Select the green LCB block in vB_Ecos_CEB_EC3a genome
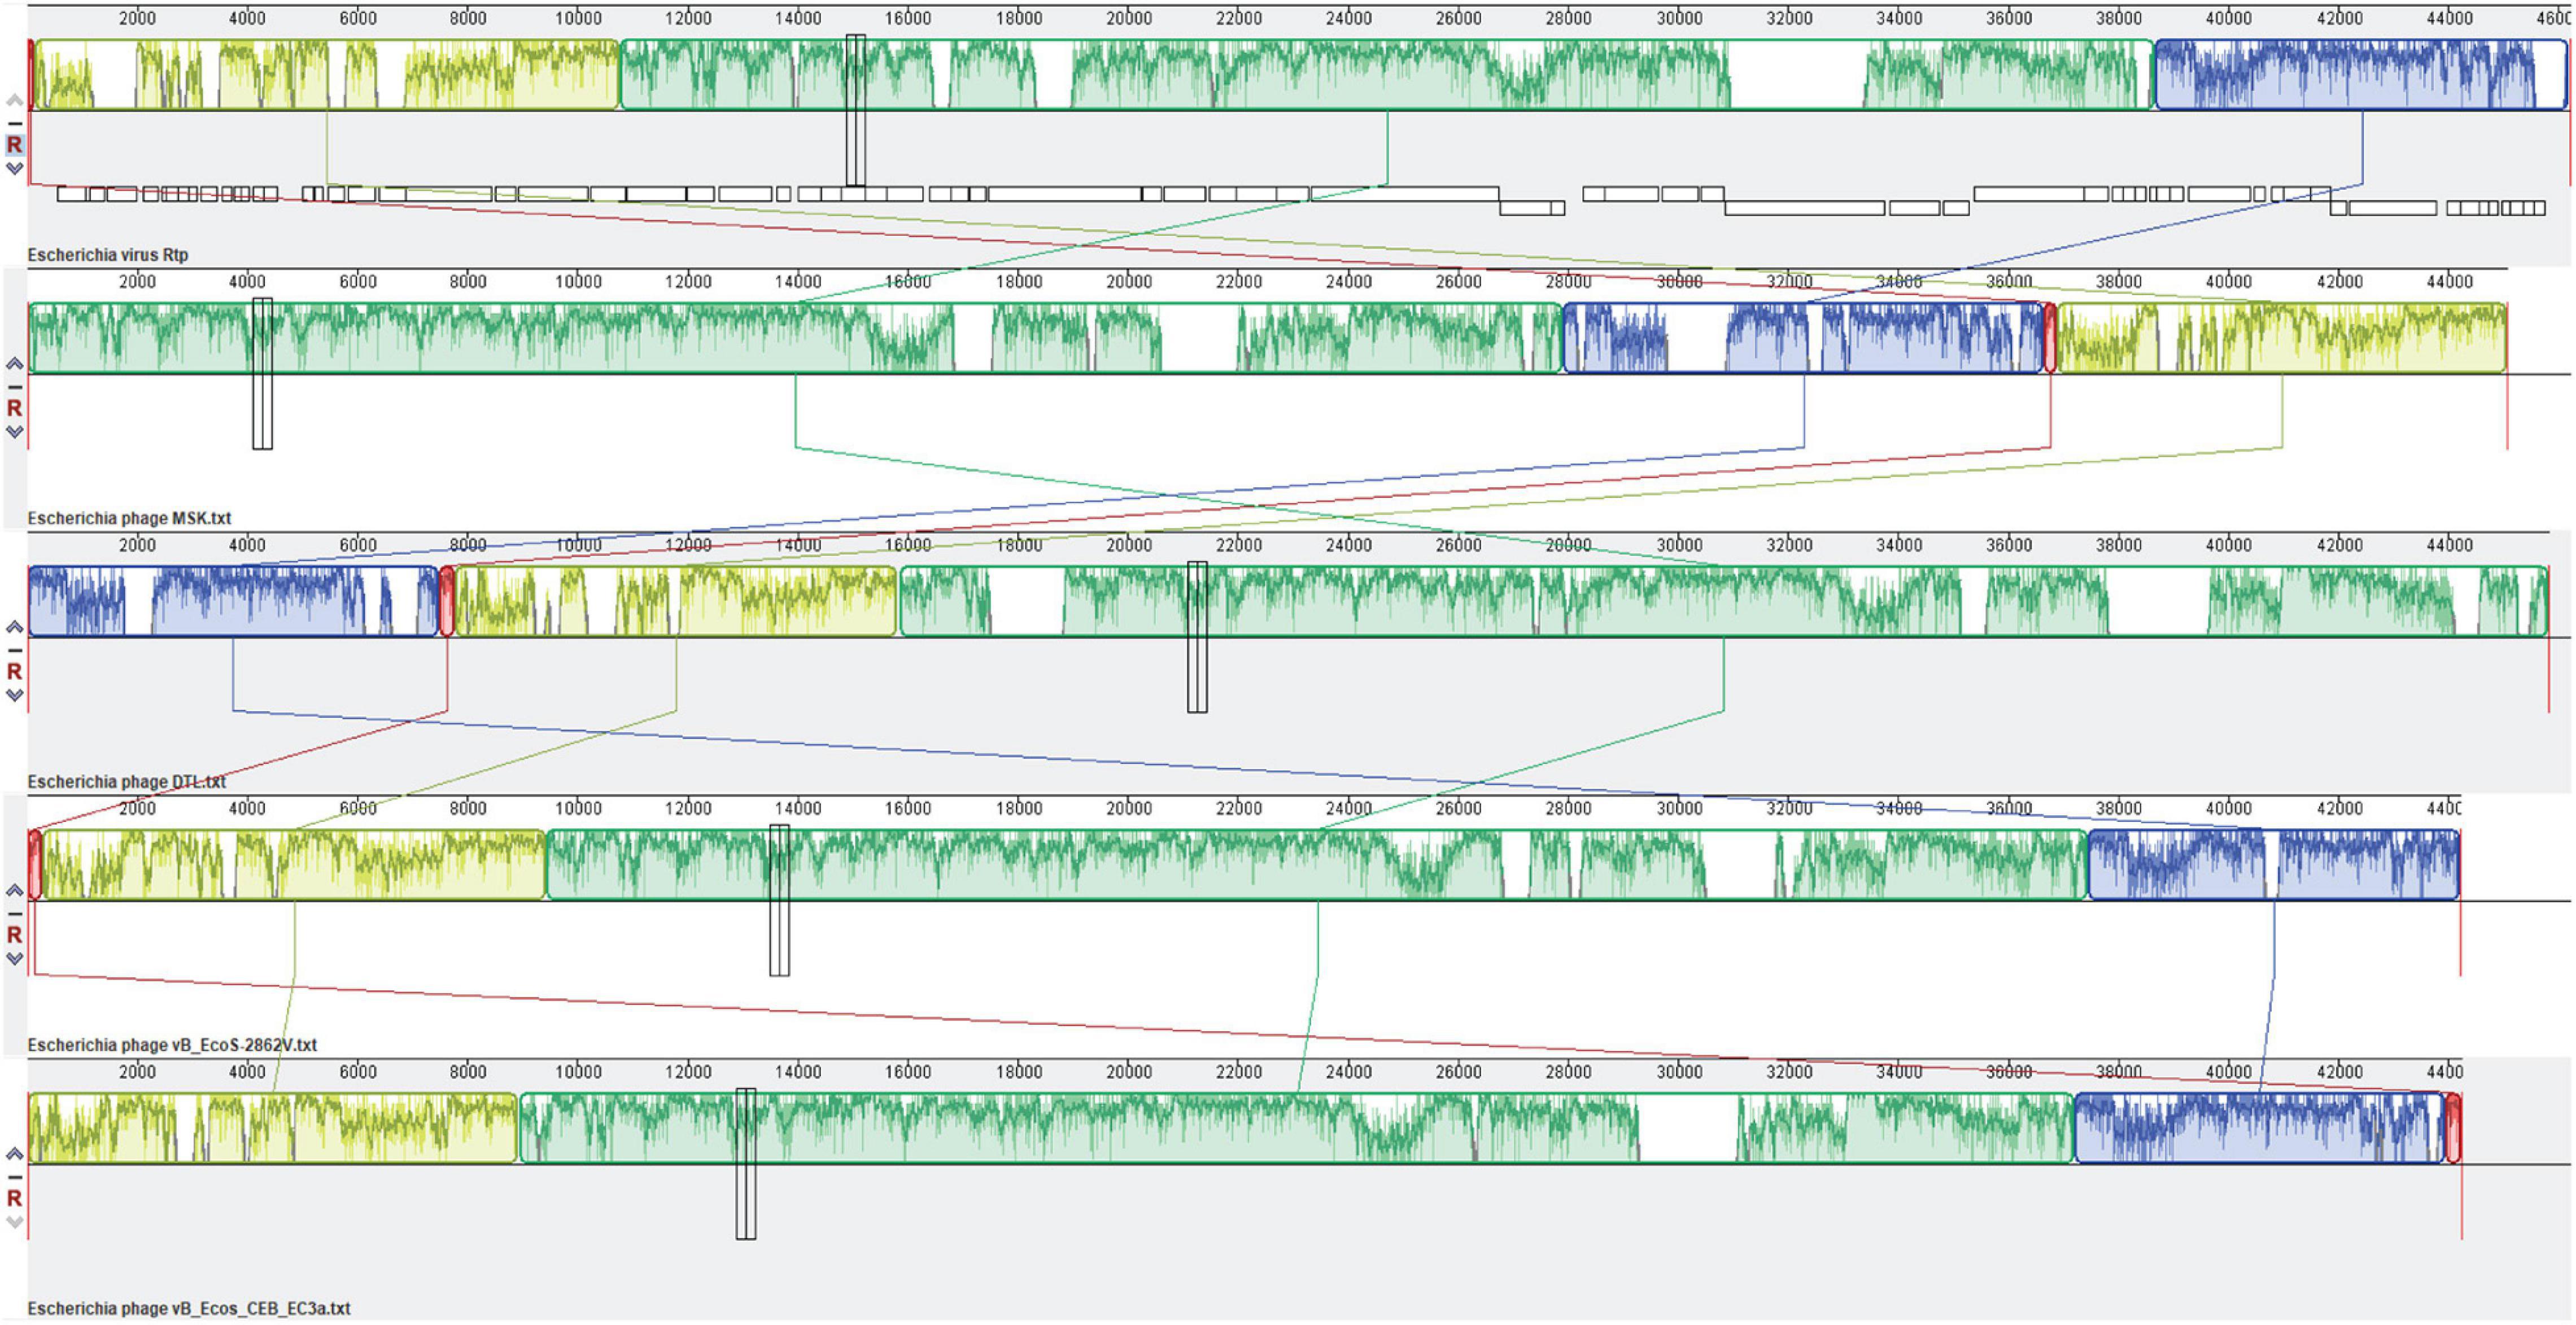 (x=1297, y=1128)
